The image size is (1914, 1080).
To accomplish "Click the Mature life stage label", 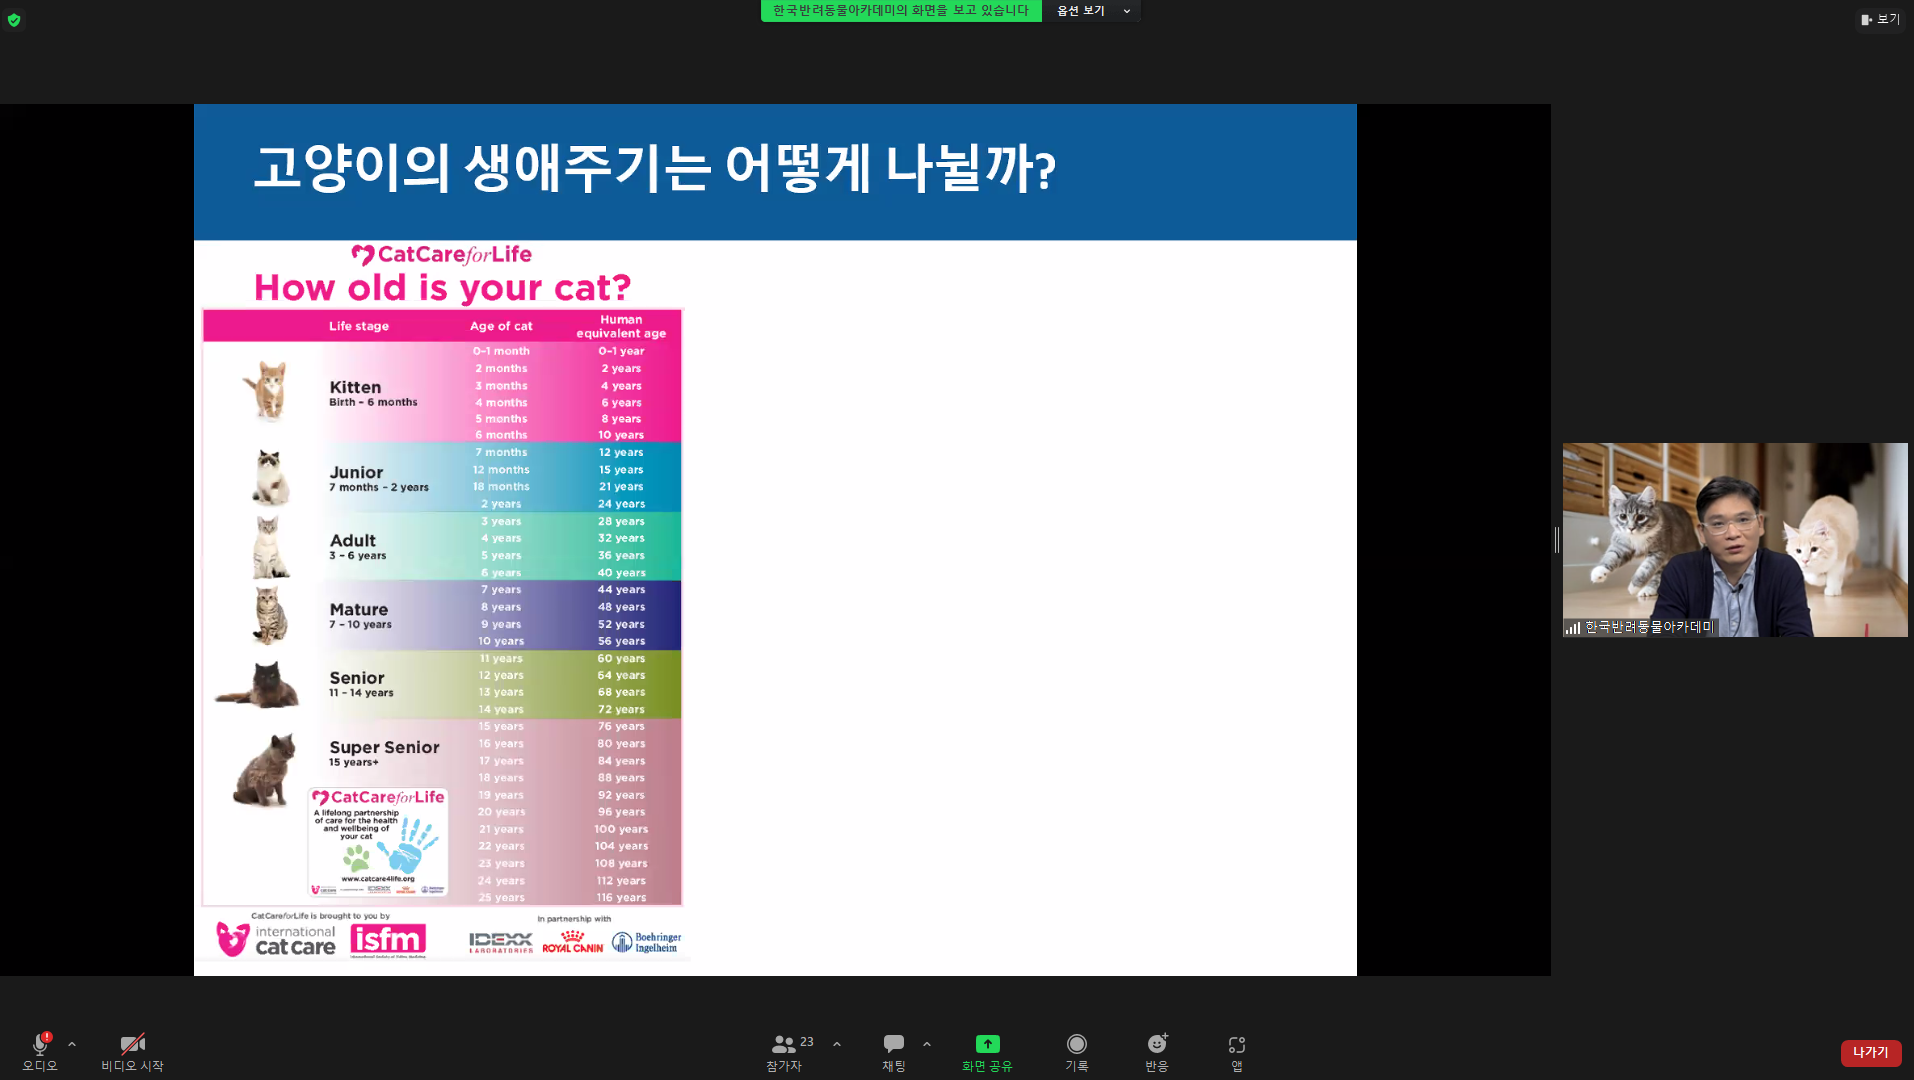I will 359,609.
